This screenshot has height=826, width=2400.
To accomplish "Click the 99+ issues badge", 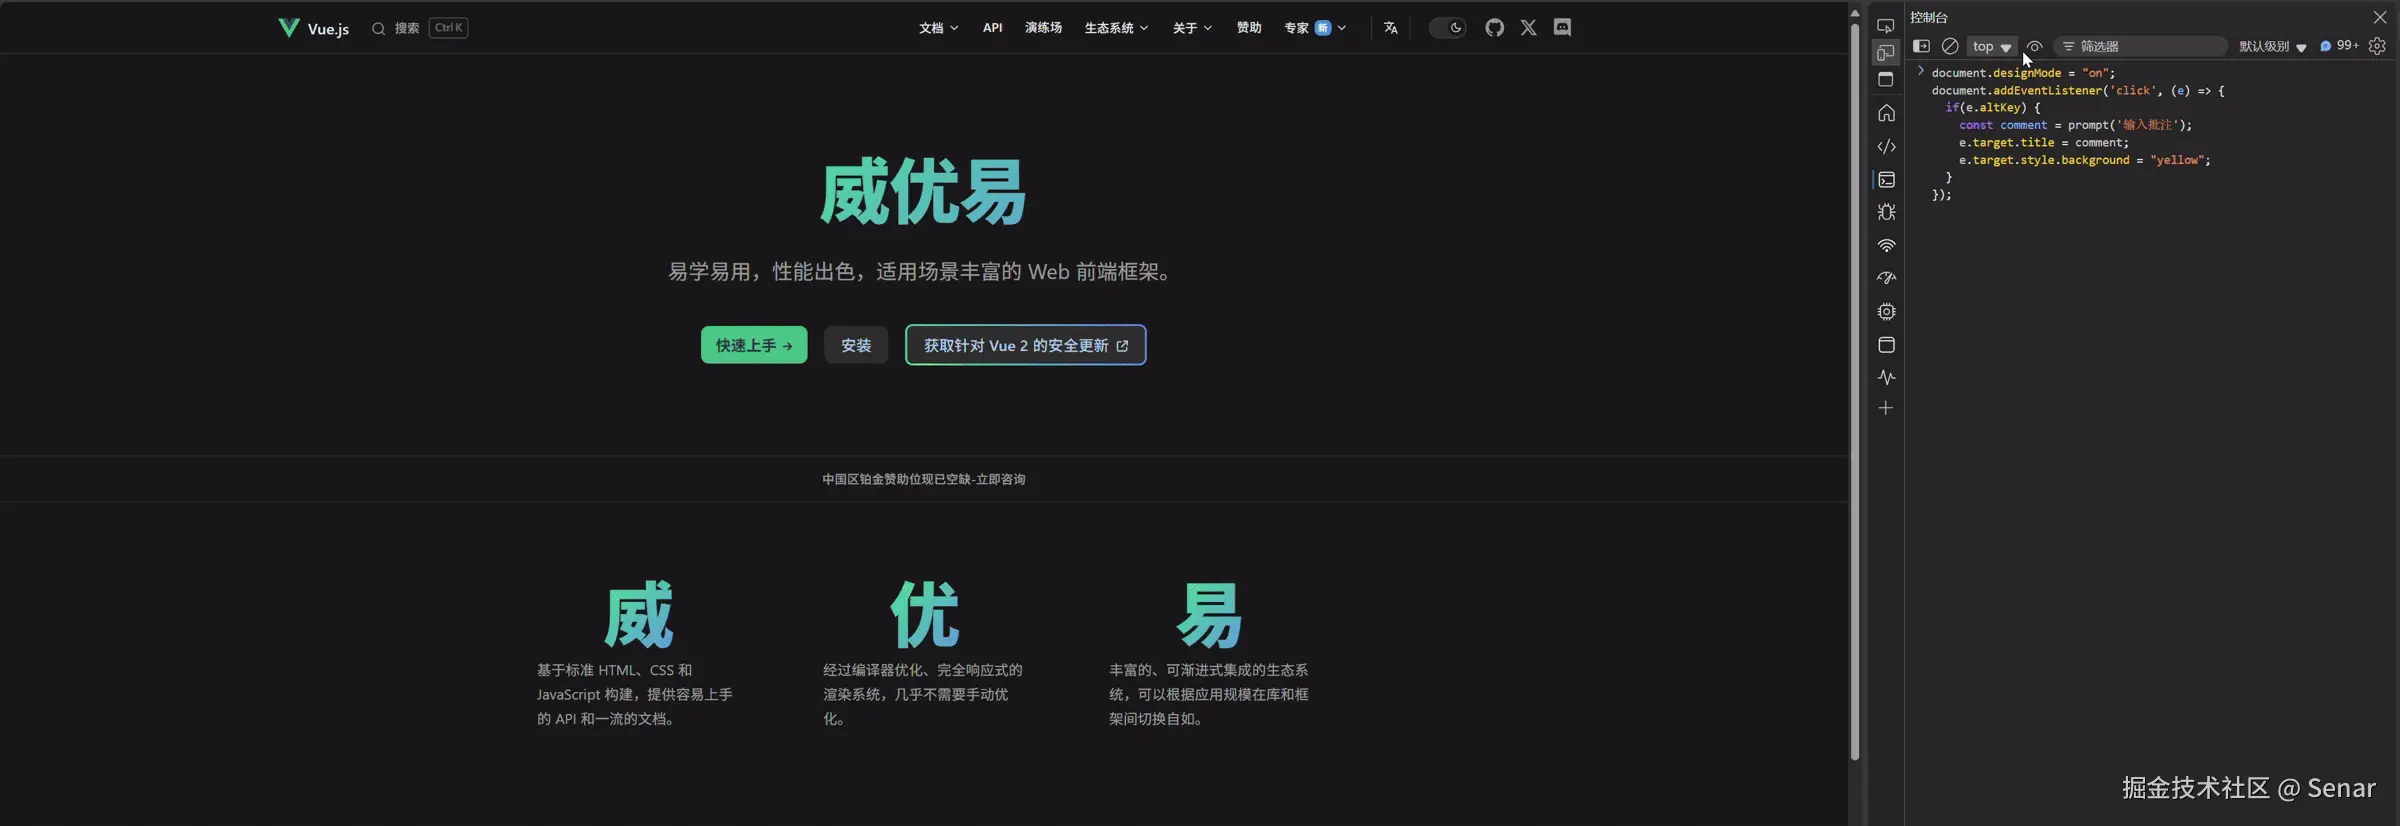I will 2339,46.
